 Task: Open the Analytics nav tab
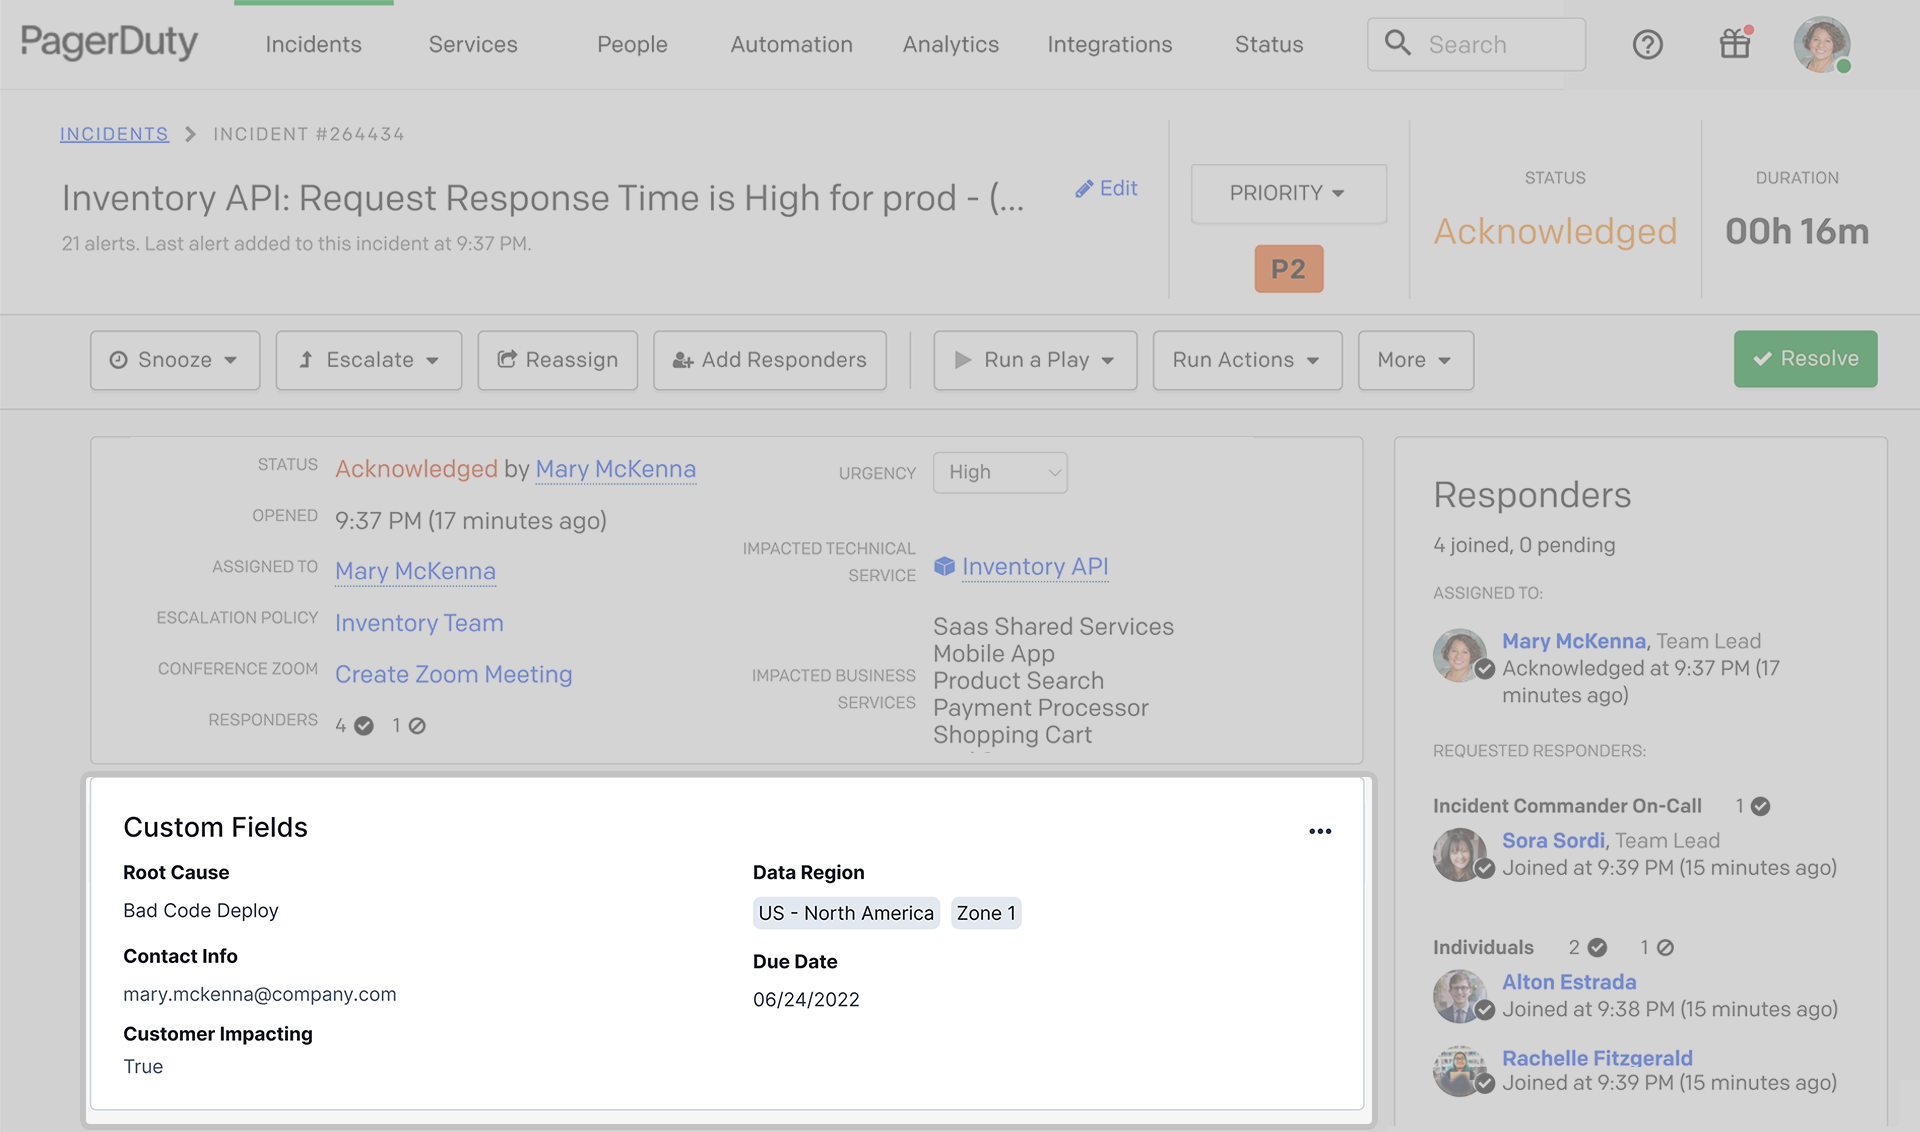(x=950, y=44)
